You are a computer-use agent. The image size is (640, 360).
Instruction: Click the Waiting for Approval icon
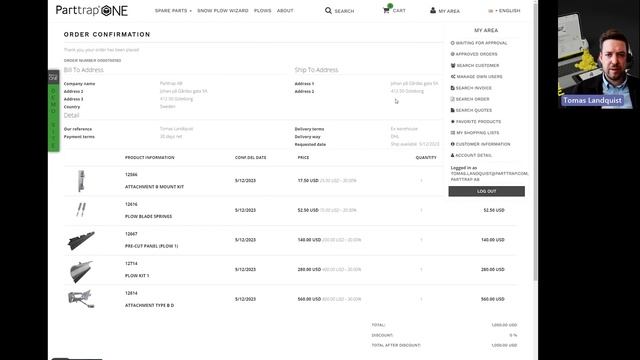click(452, 43)
